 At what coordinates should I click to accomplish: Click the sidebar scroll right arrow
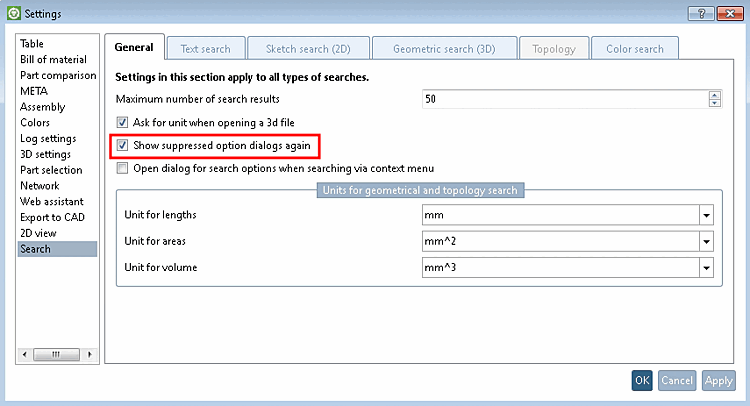pyautogui.click(x=89, y=354)
